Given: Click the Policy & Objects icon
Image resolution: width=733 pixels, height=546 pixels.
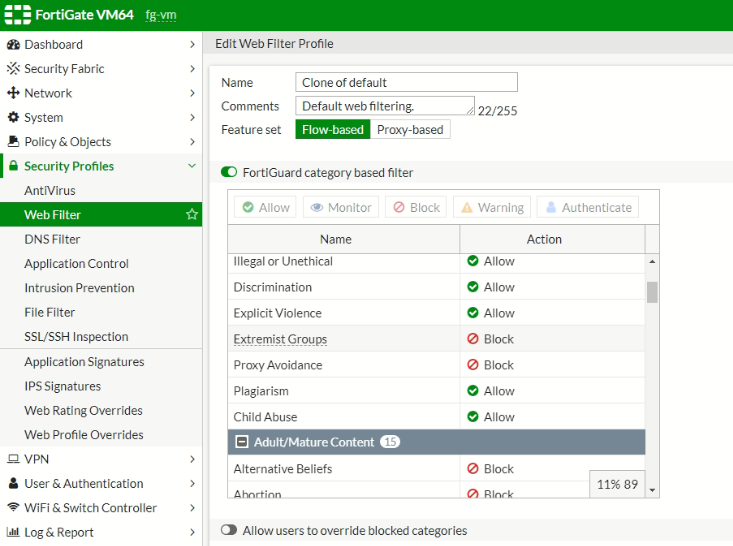Looking at the screenshot, I should click(13, 141).
